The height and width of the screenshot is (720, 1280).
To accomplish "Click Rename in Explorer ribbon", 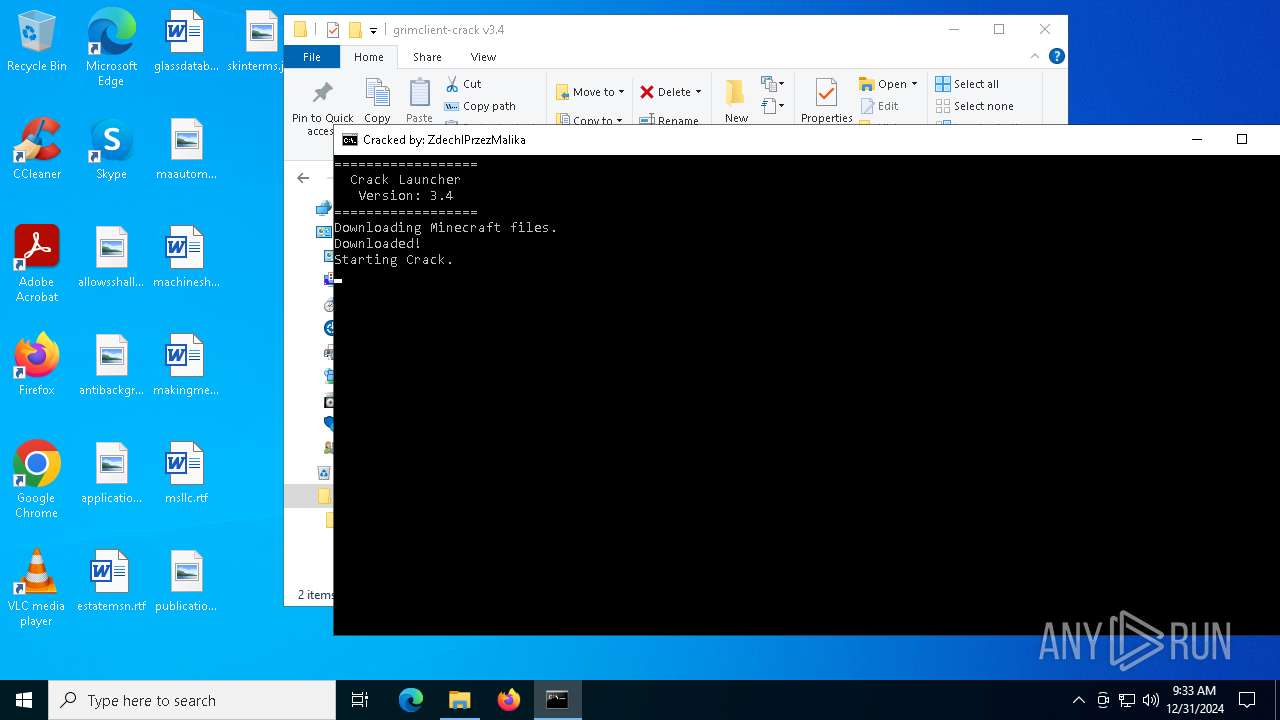I will point(669,119).
